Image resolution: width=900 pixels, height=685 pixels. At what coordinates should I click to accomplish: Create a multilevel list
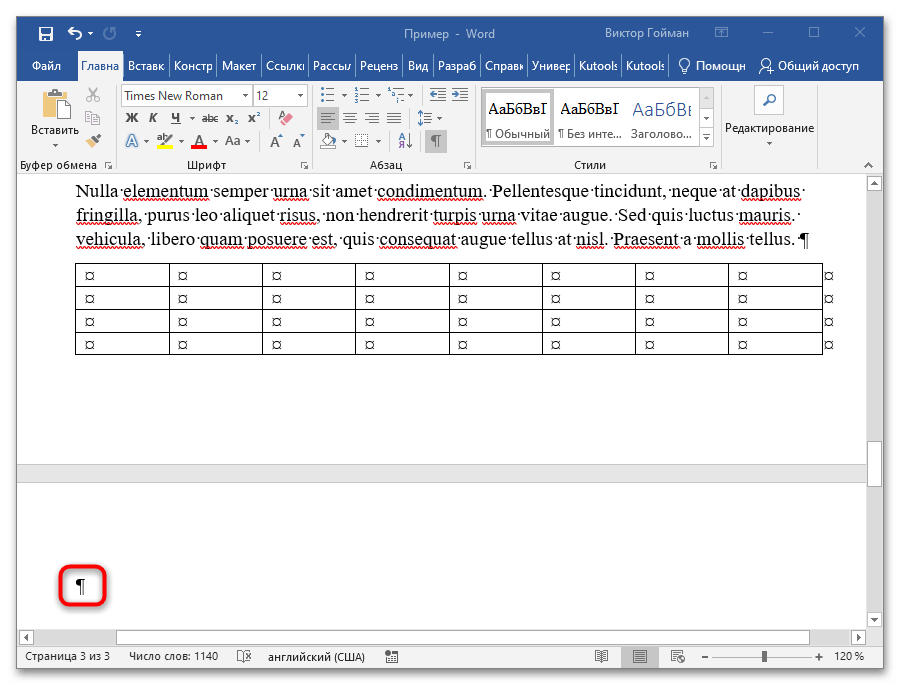(396, 95)
